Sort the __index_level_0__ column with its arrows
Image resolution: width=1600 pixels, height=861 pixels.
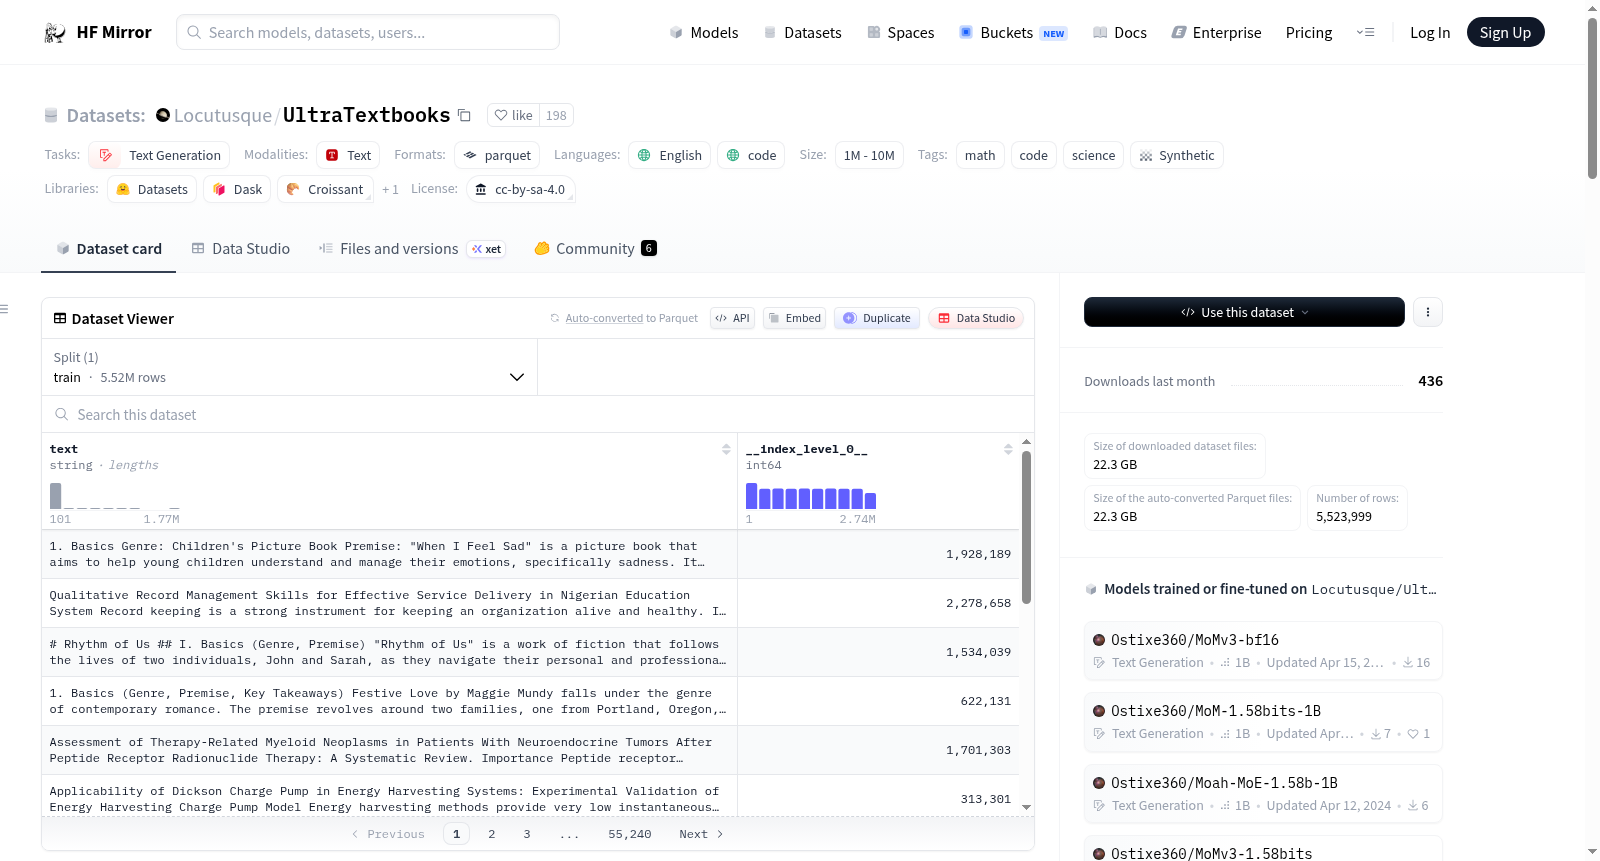click(1008, 449)
